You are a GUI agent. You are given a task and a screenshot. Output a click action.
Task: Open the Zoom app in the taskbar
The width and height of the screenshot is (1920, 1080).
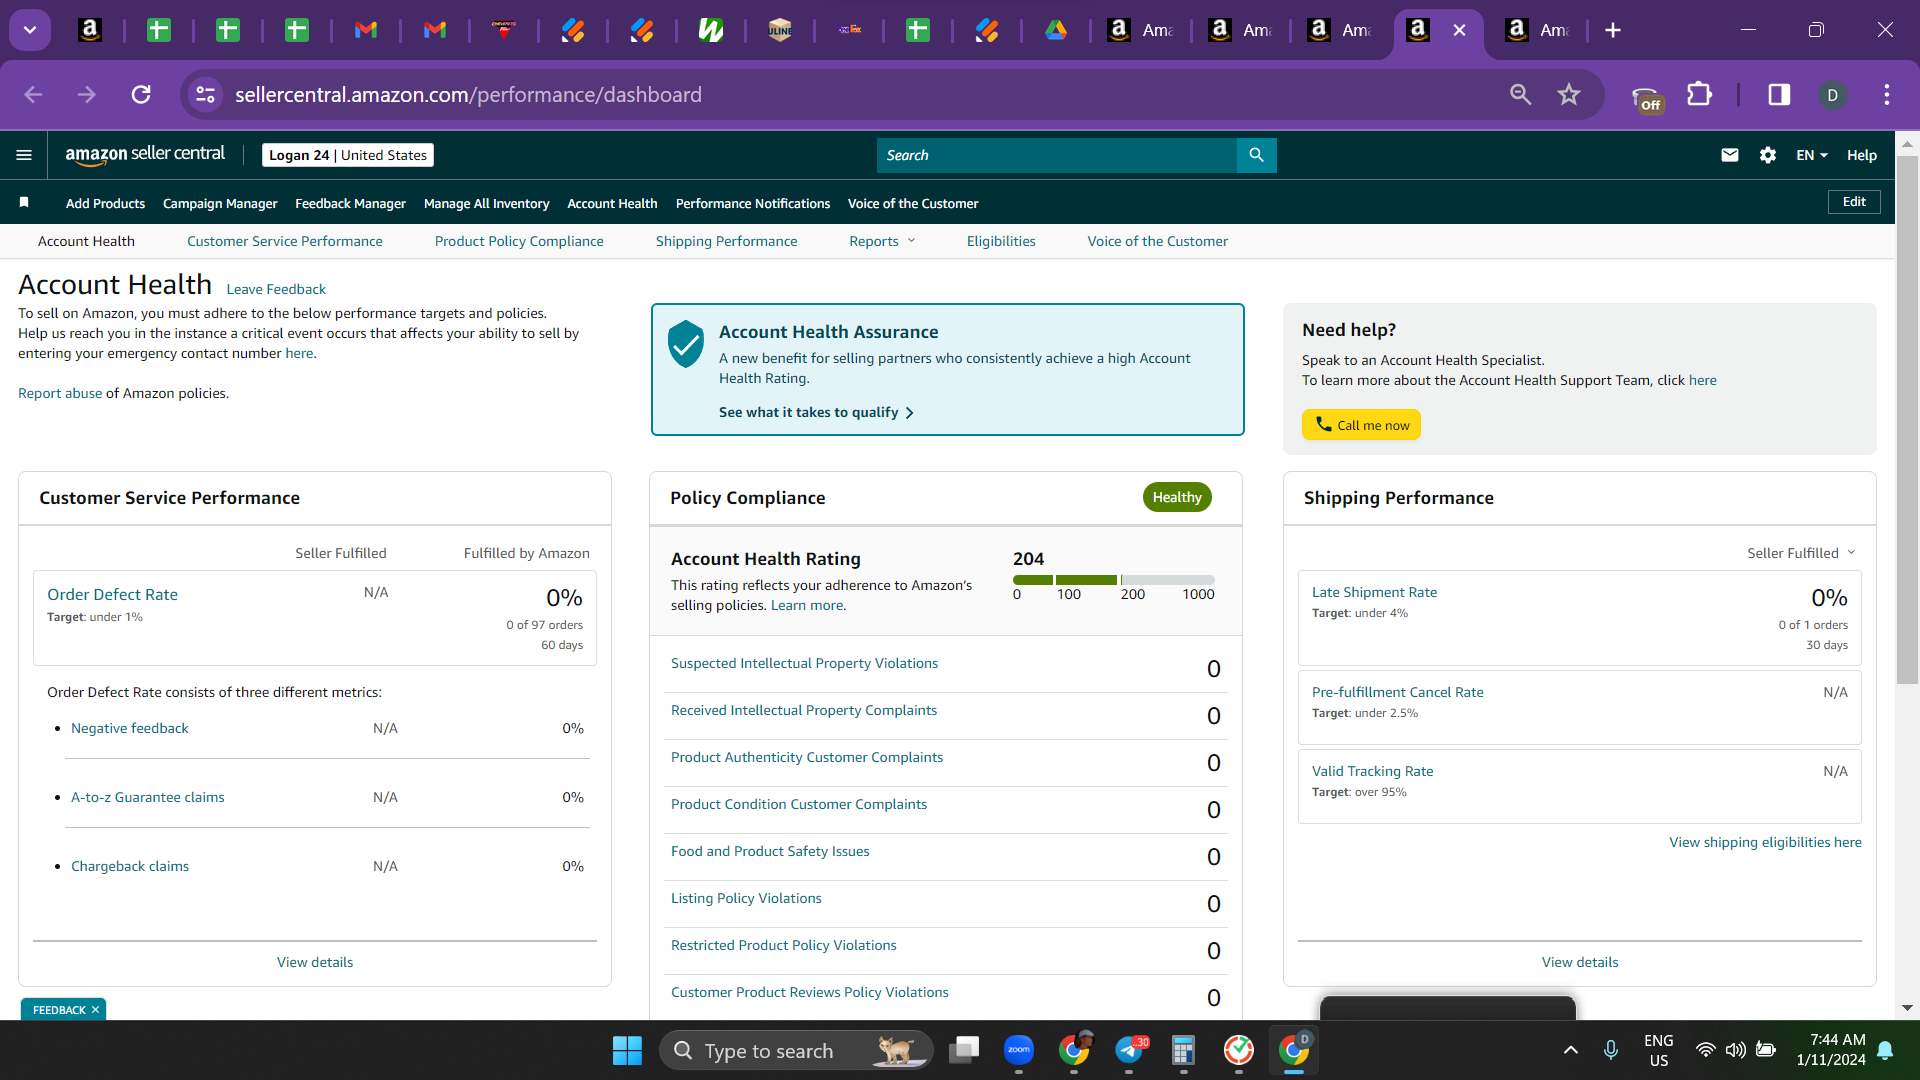(1019, 1050)
